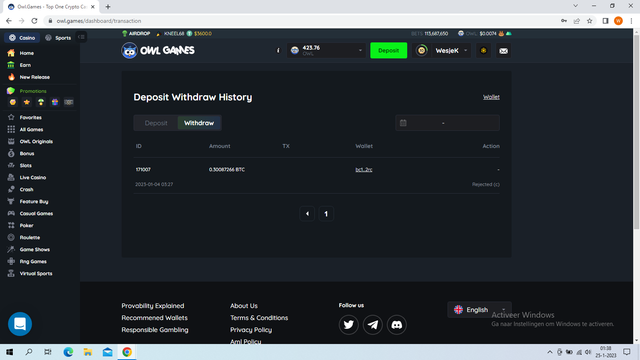Open a new browser tab
Viewport: 640px width, 360px height.
point(108,7)
